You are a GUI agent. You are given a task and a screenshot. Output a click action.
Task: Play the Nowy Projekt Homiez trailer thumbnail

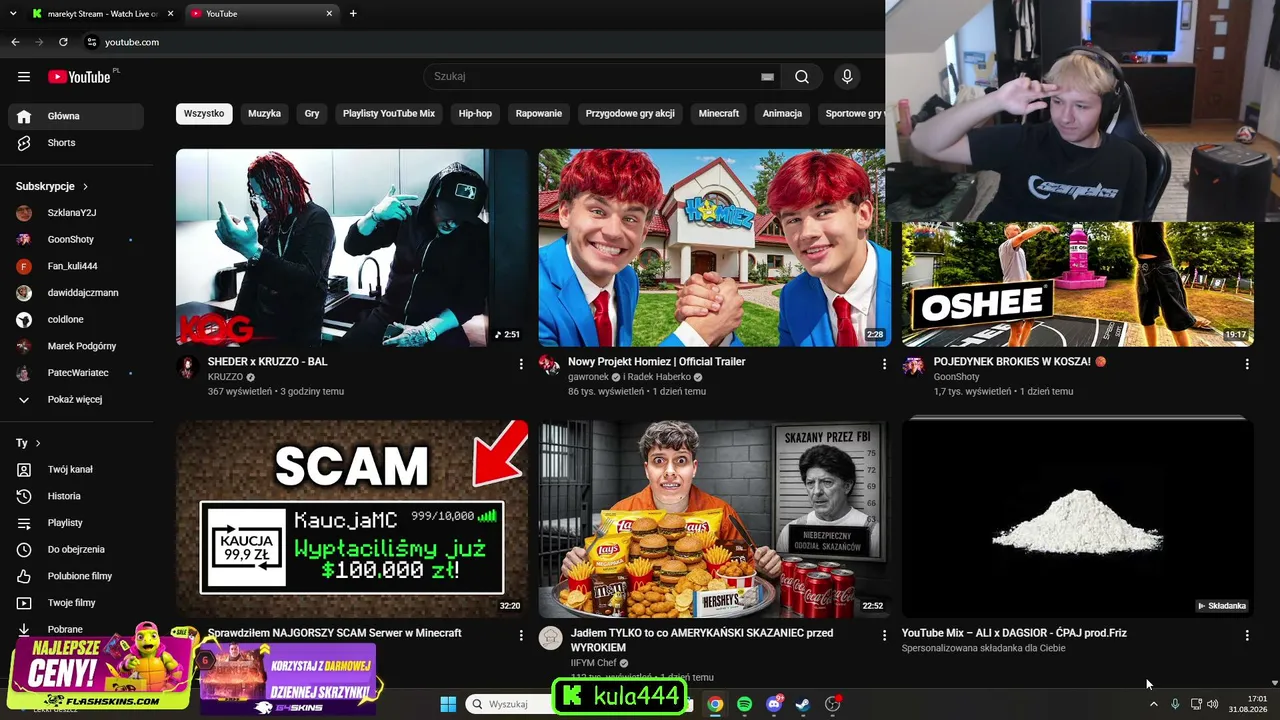click(x=714, y=247)
